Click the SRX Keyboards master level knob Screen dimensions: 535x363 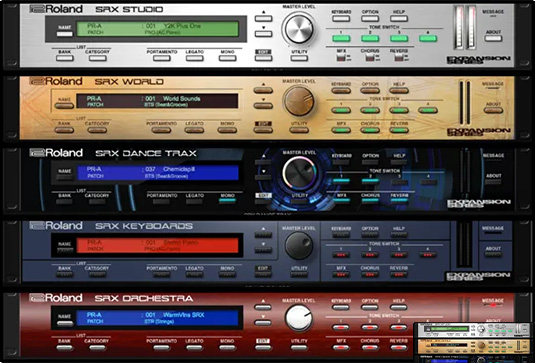click(299, 246)
